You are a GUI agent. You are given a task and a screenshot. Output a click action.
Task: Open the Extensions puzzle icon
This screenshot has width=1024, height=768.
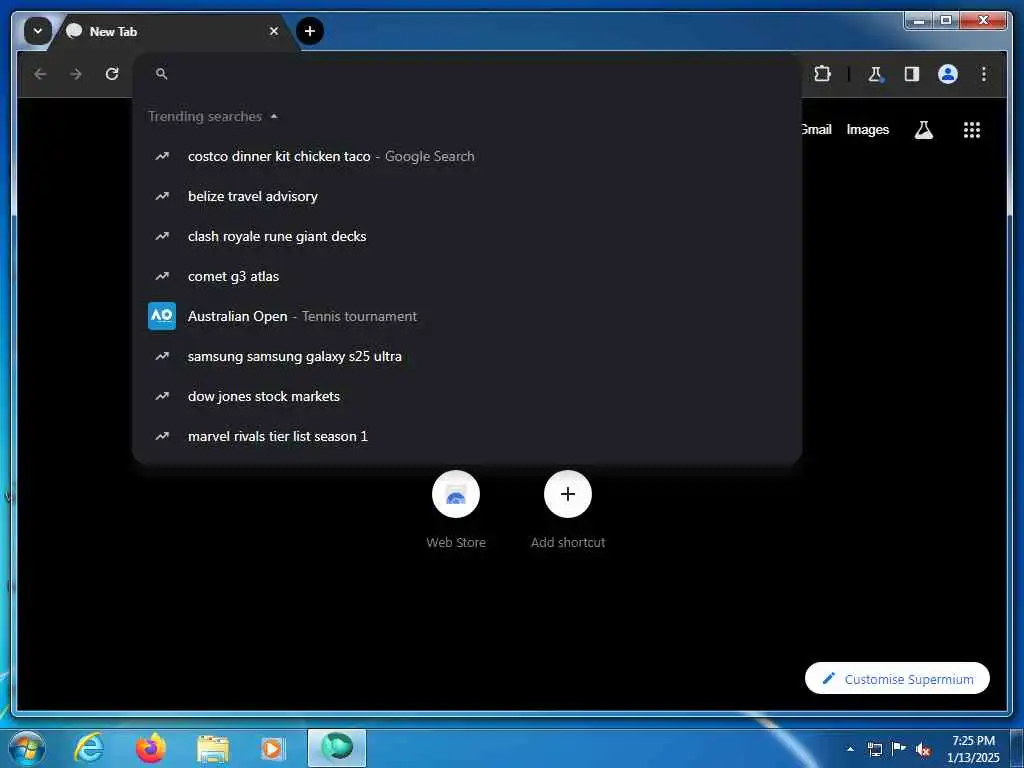(822, 74)
